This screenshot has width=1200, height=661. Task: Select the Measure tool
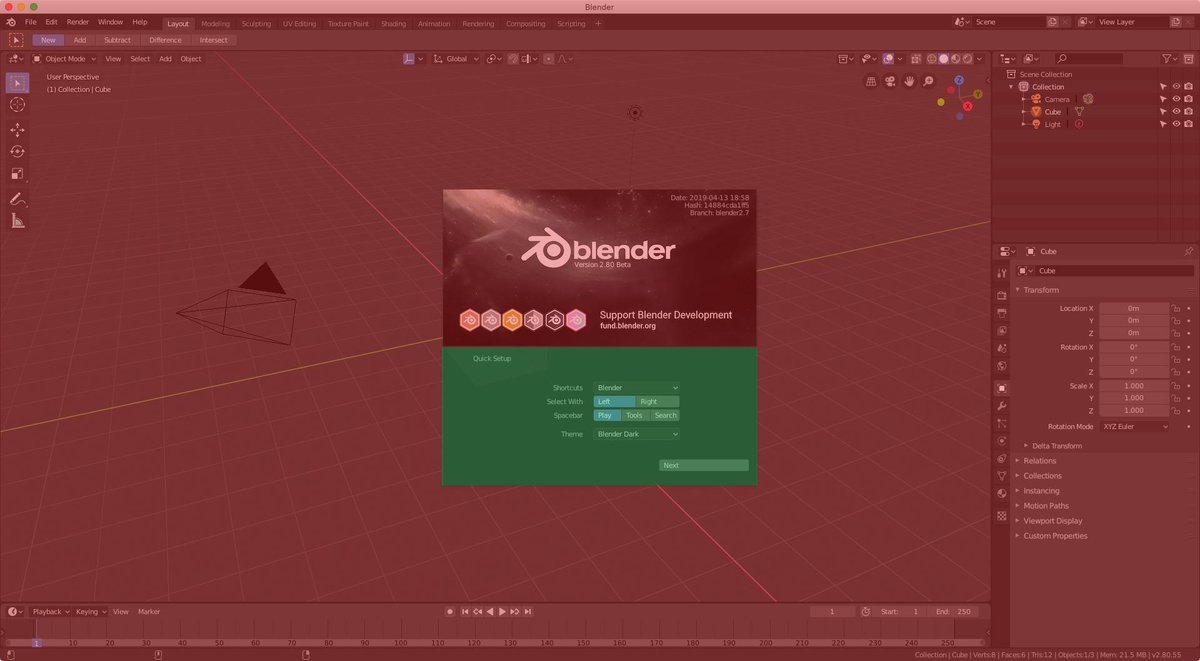(17, 221)
